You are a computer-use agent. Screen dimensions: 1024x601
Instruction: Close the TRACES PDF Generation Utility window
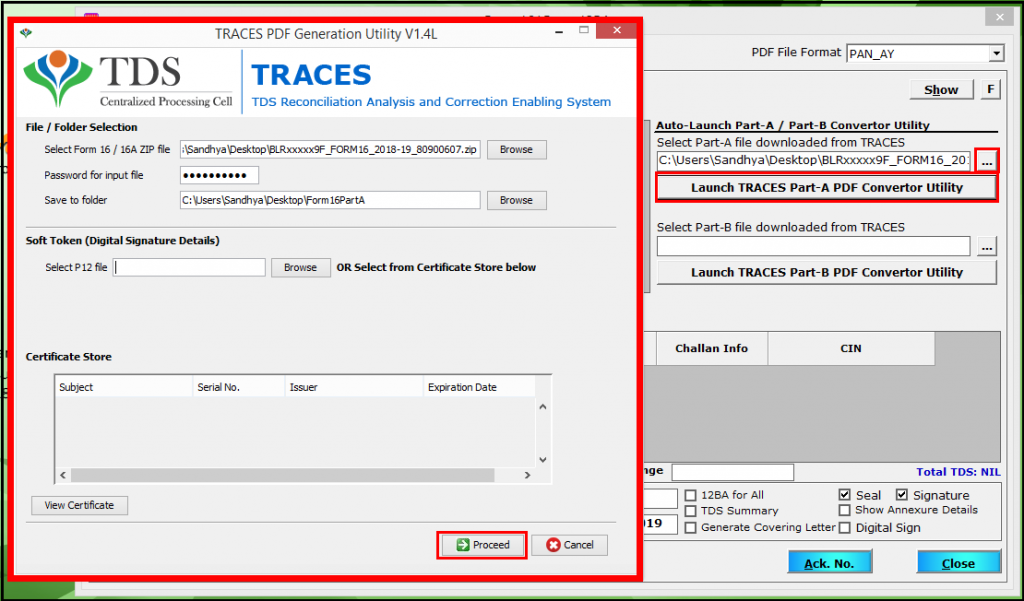point(616,31)
